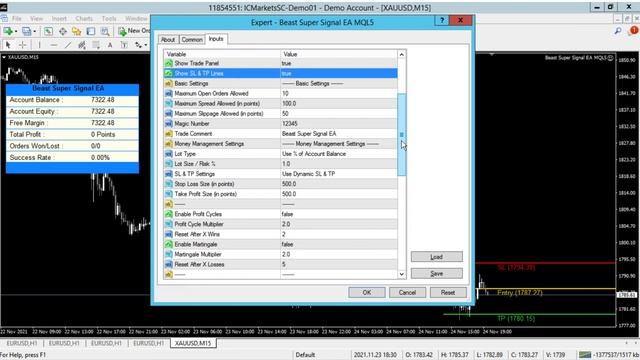The width and height of the screenshot is (640, 360).
Task: Click the Save button
Action: (x=436, y=273)
